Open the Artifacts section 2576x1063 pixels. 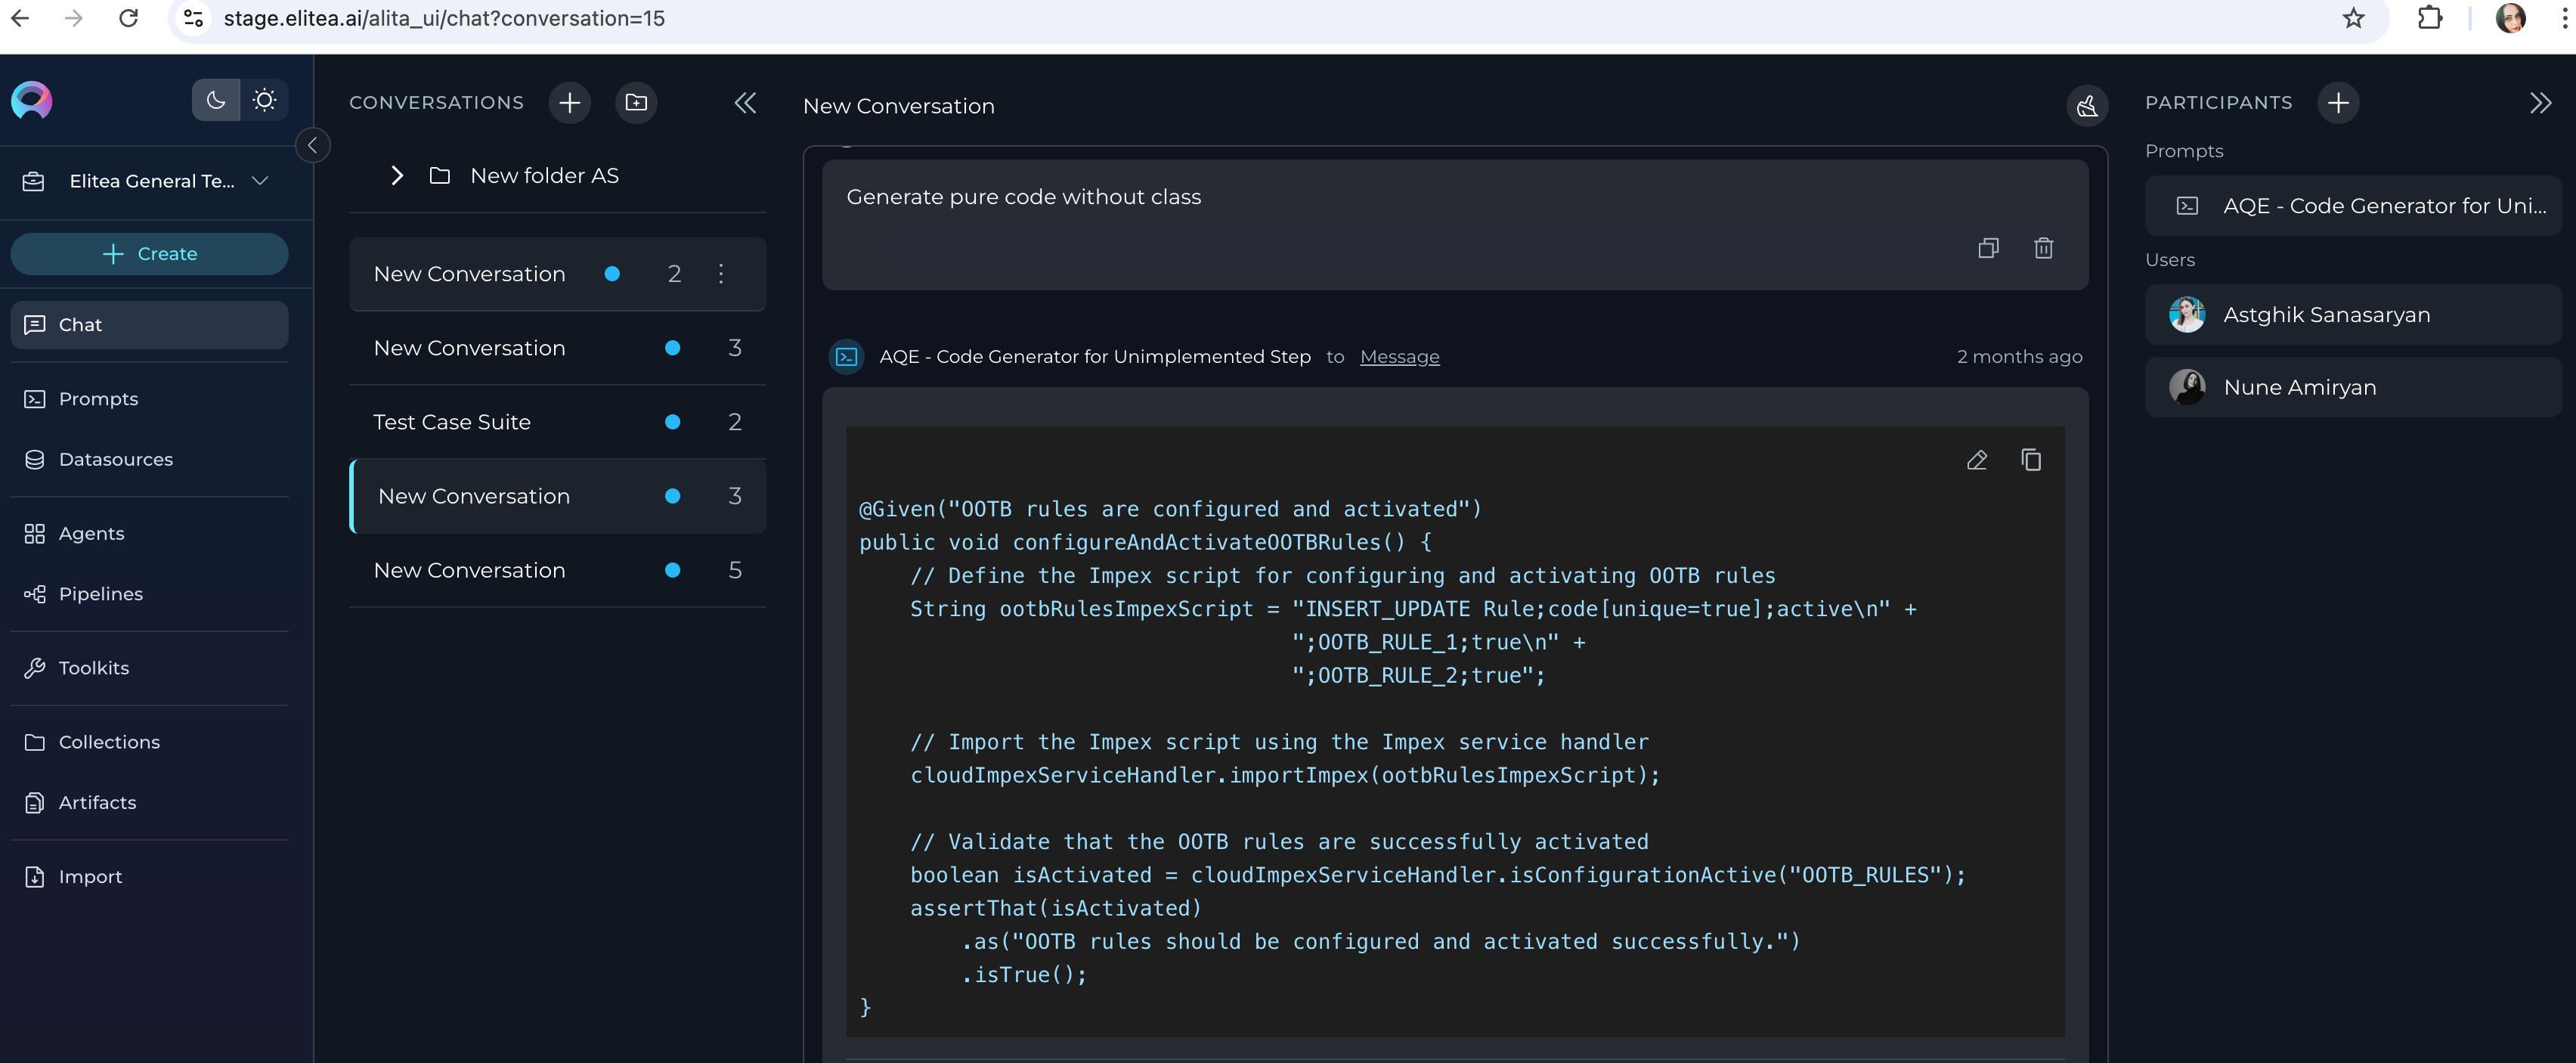click(150, 802)
